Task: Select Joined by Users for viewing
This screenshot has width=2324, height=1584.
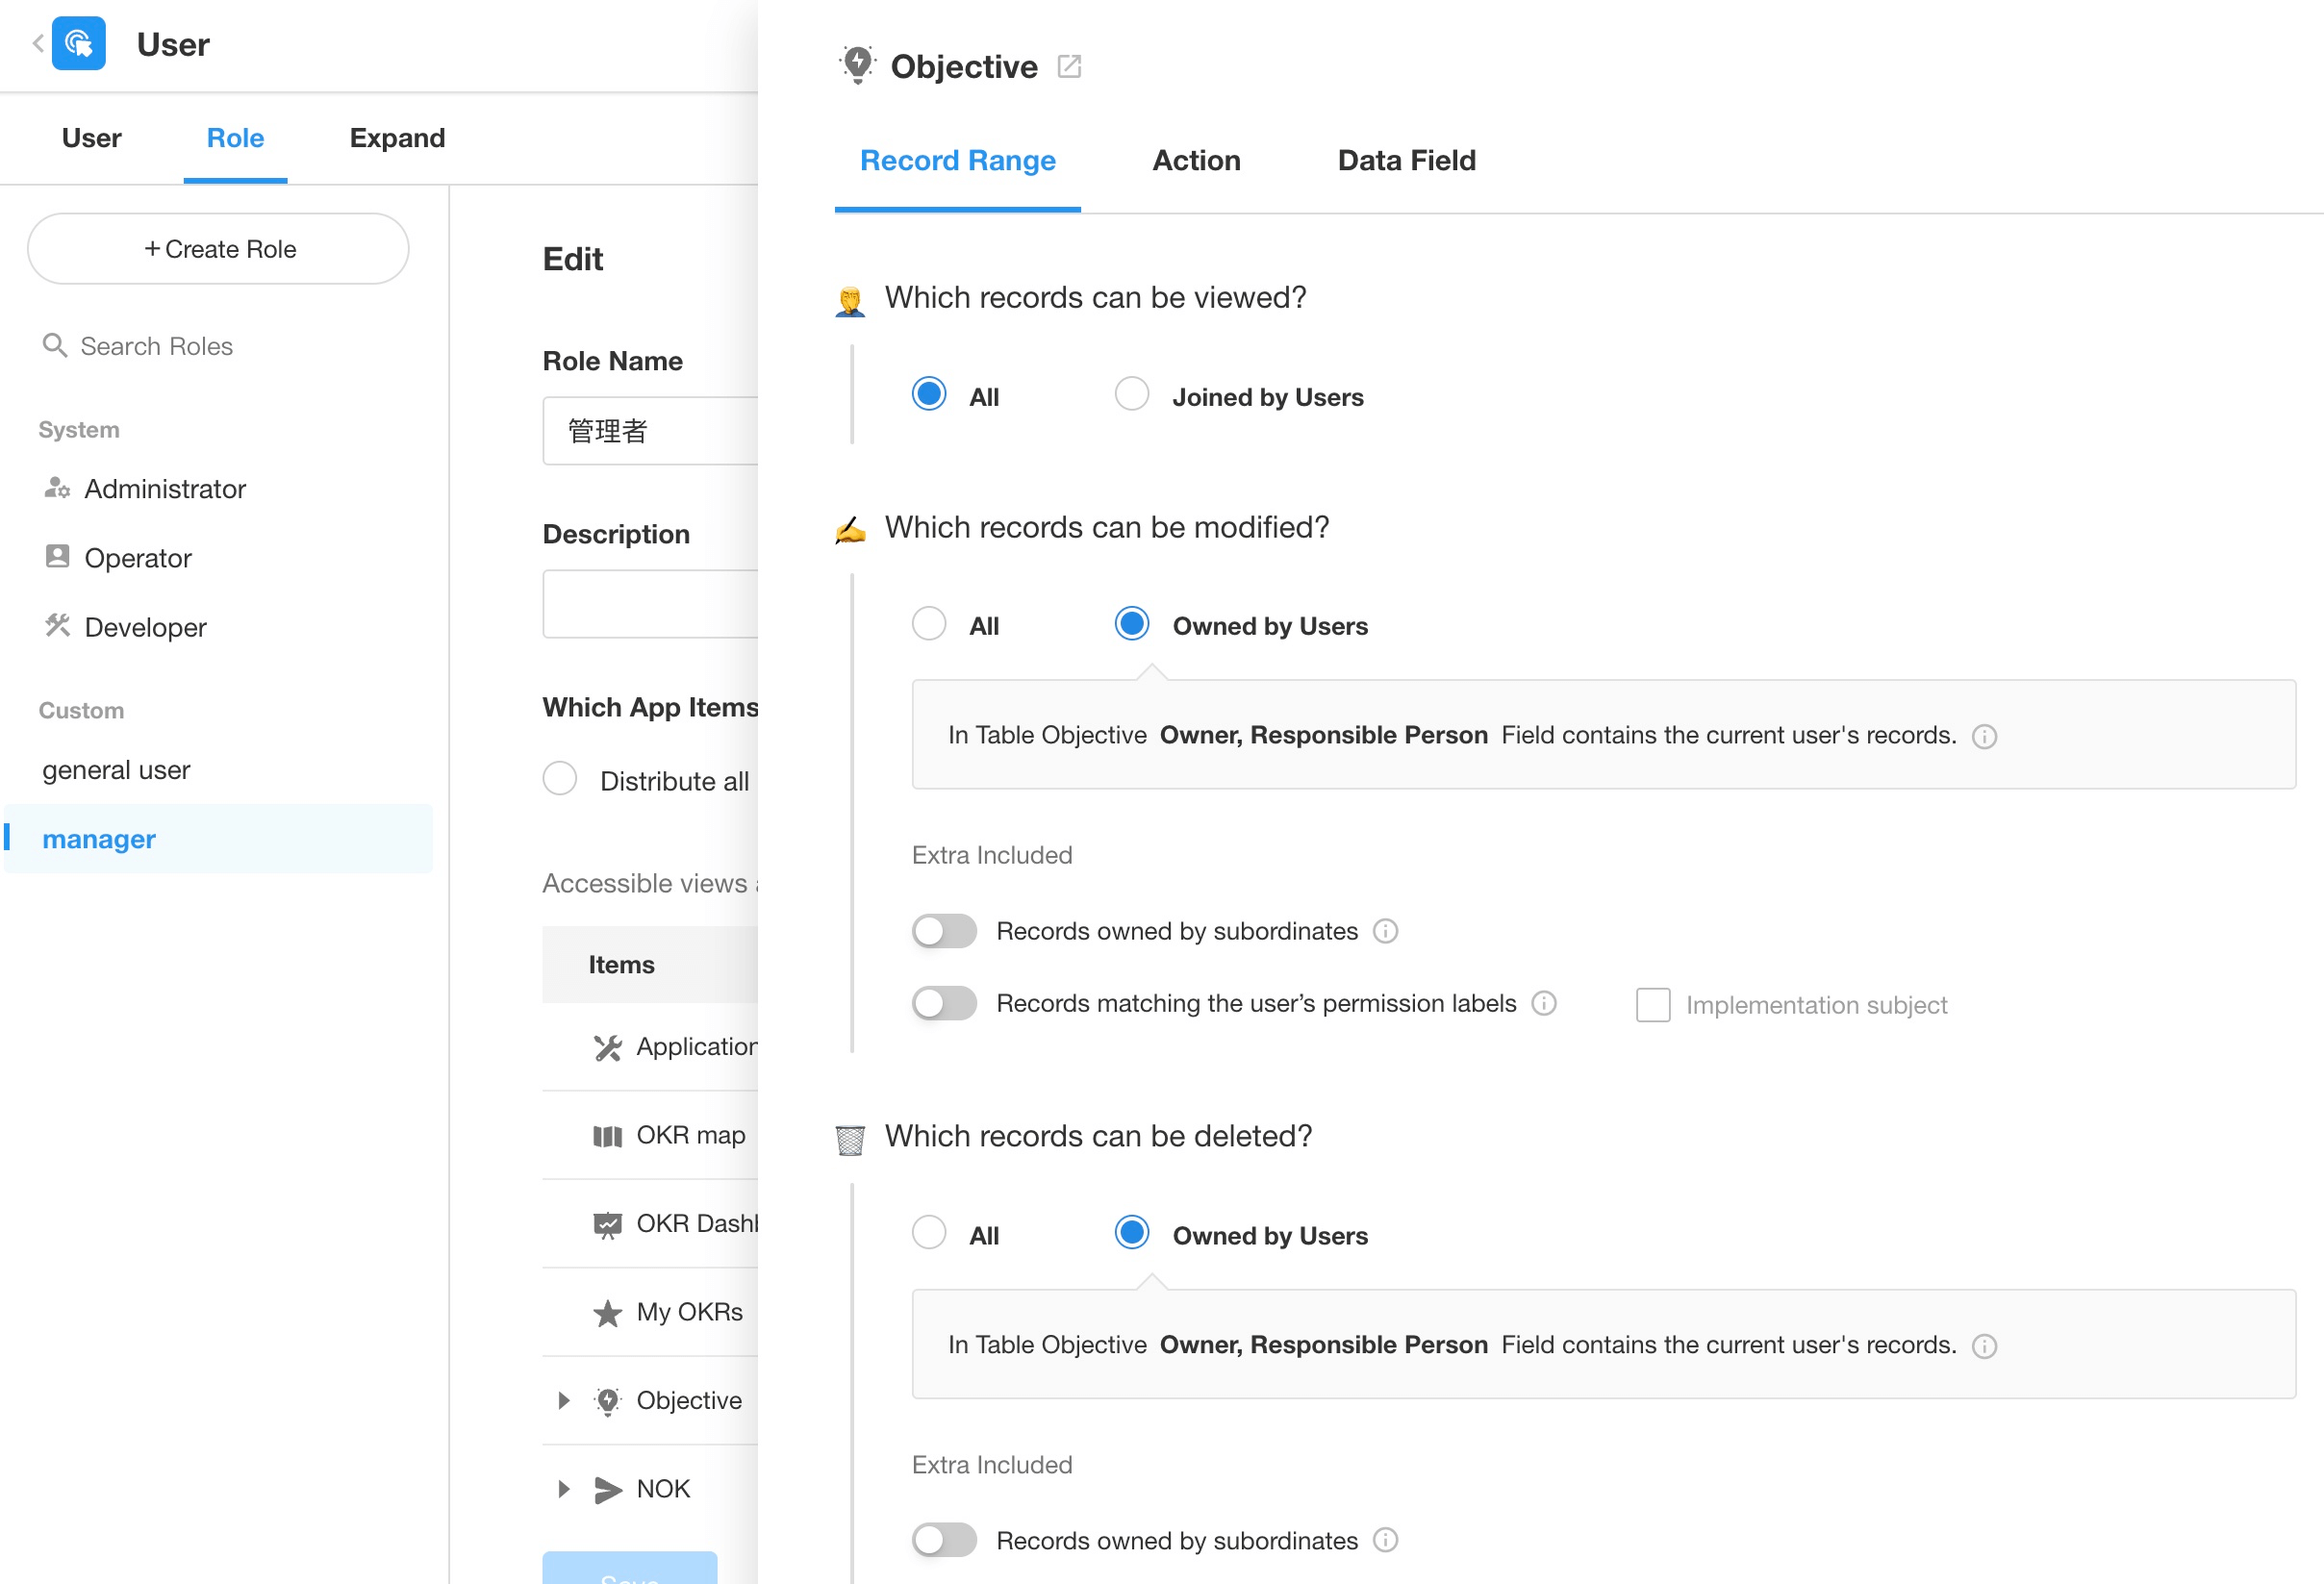Action: (1132, 395)
